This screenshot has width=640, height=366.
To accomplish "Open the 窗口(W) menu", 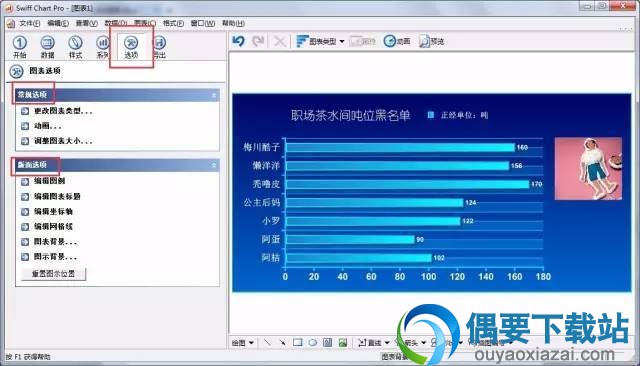I will pos(203,23).
